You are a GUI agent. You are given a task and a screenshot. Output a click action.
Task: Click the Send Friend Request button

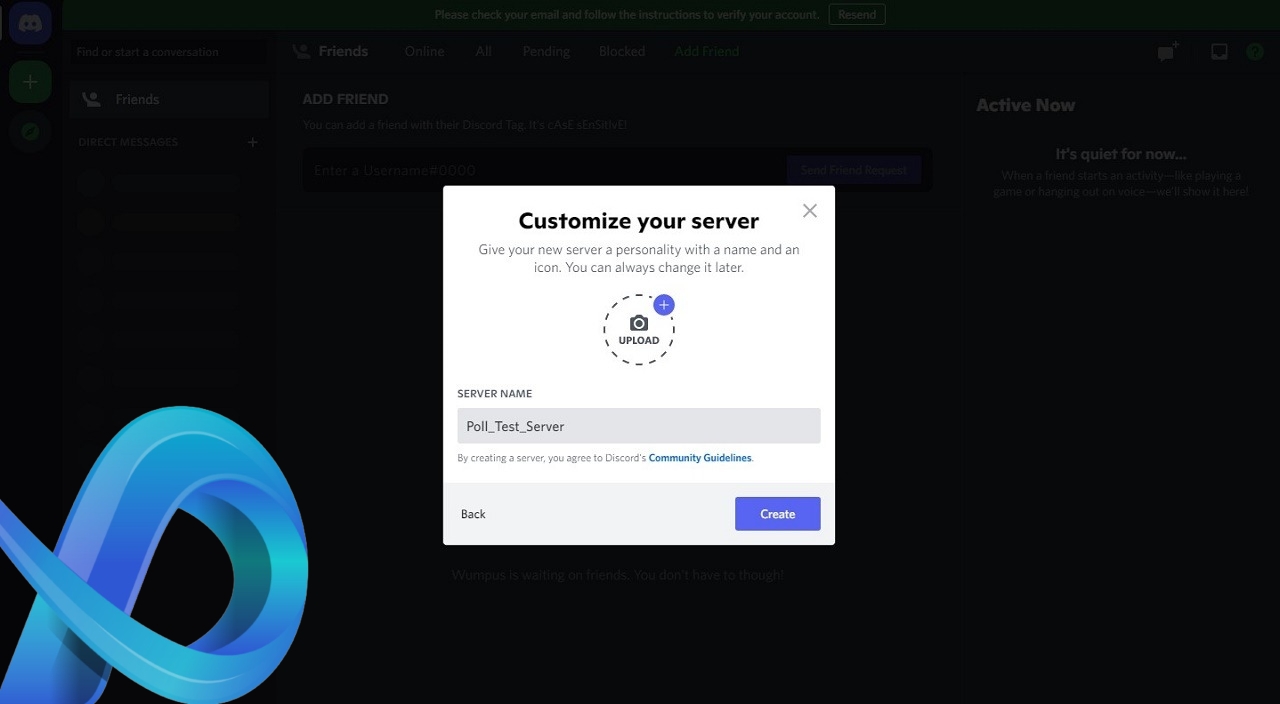854,170
